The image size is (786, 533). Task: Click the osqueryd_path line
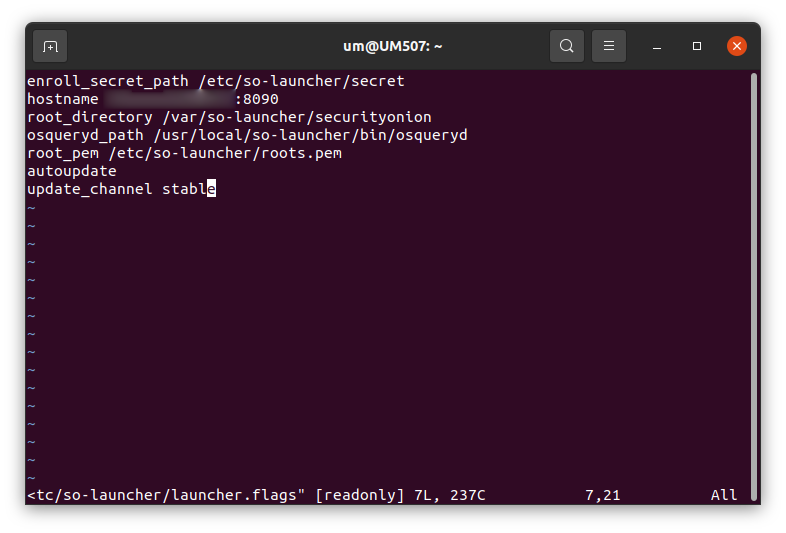coord(247,135)
